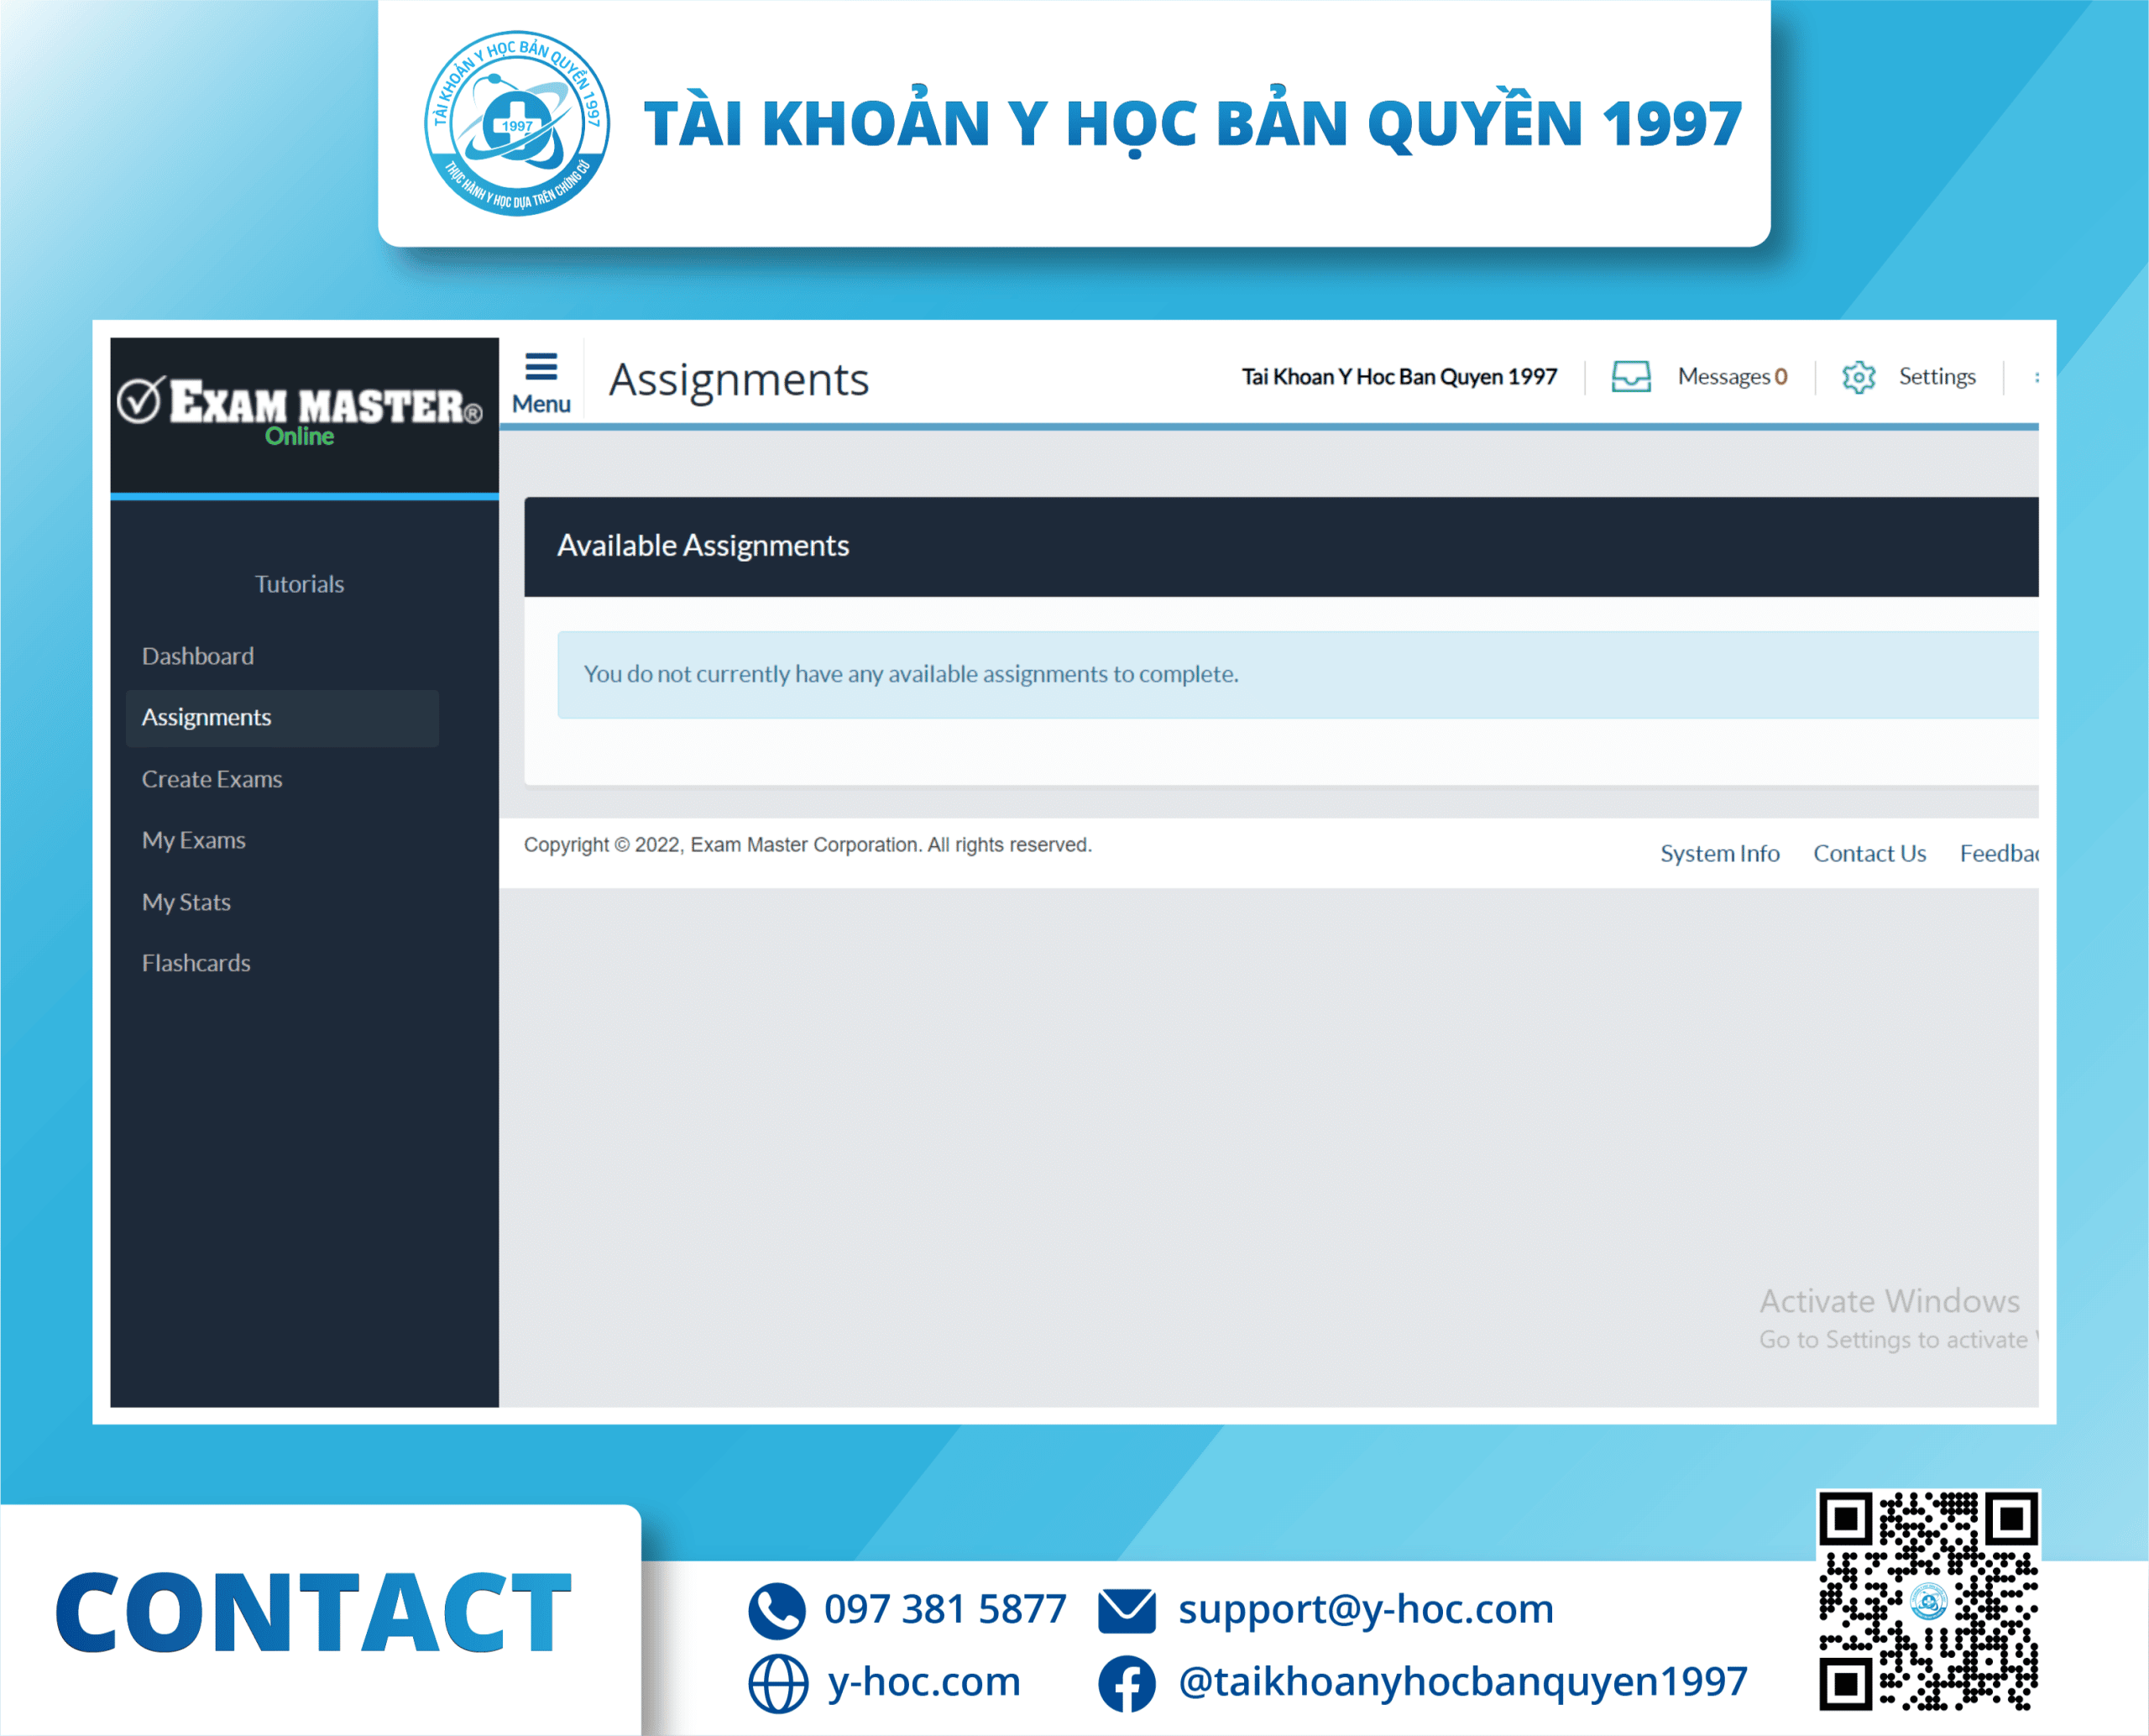Click the QR code image
Viewport: 2149px width, 1736px height.
(x=1928, y=1601)
